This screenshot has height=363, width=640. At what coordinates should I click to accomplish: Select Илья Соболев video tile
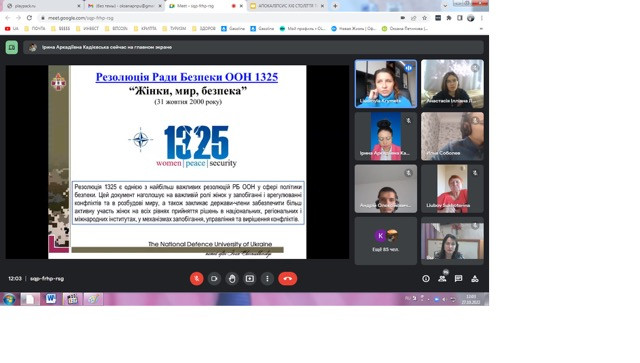click(452, 136)
